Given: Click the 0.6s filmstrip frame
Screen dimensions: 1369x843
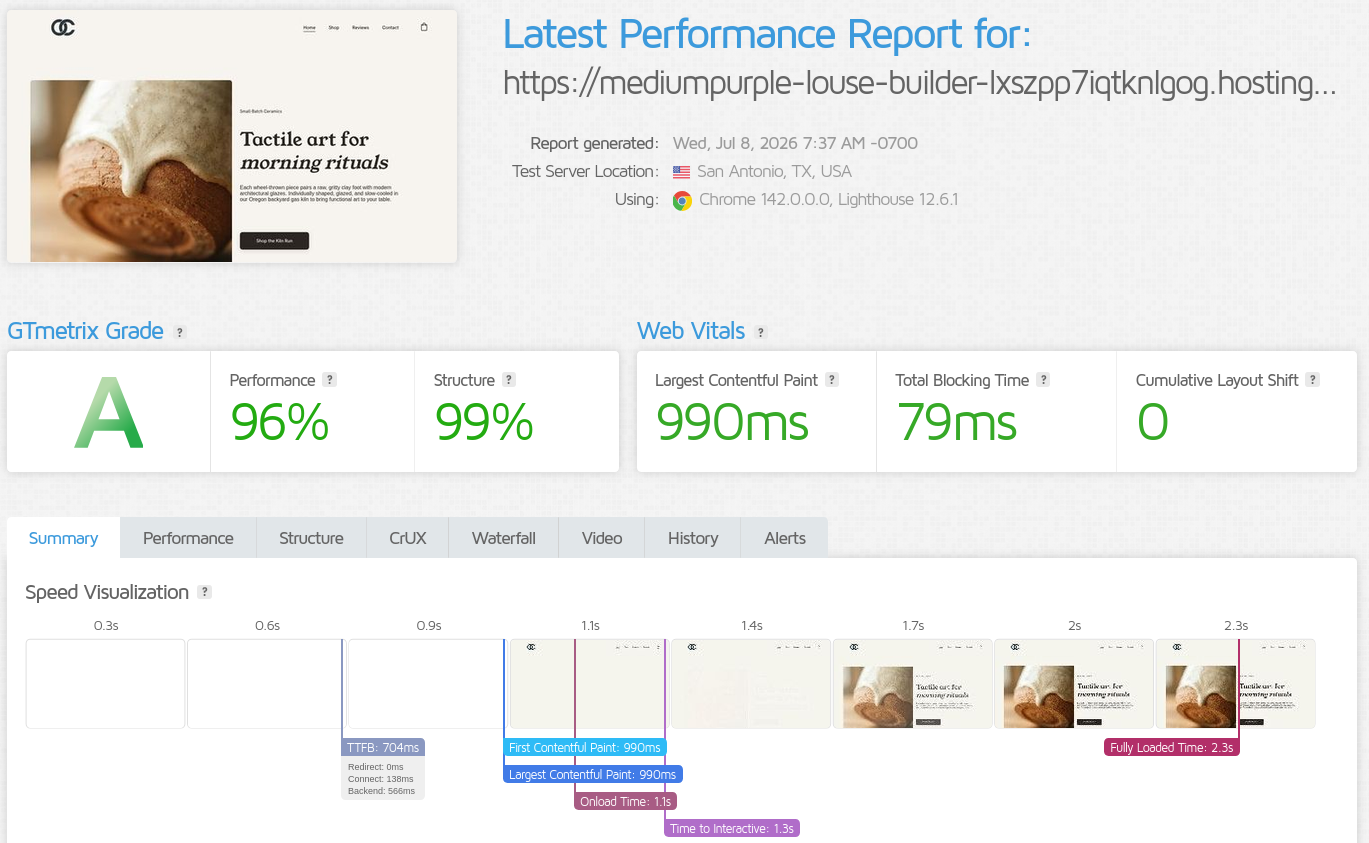Looking at the screenshot, I should [x=267, y=684].
